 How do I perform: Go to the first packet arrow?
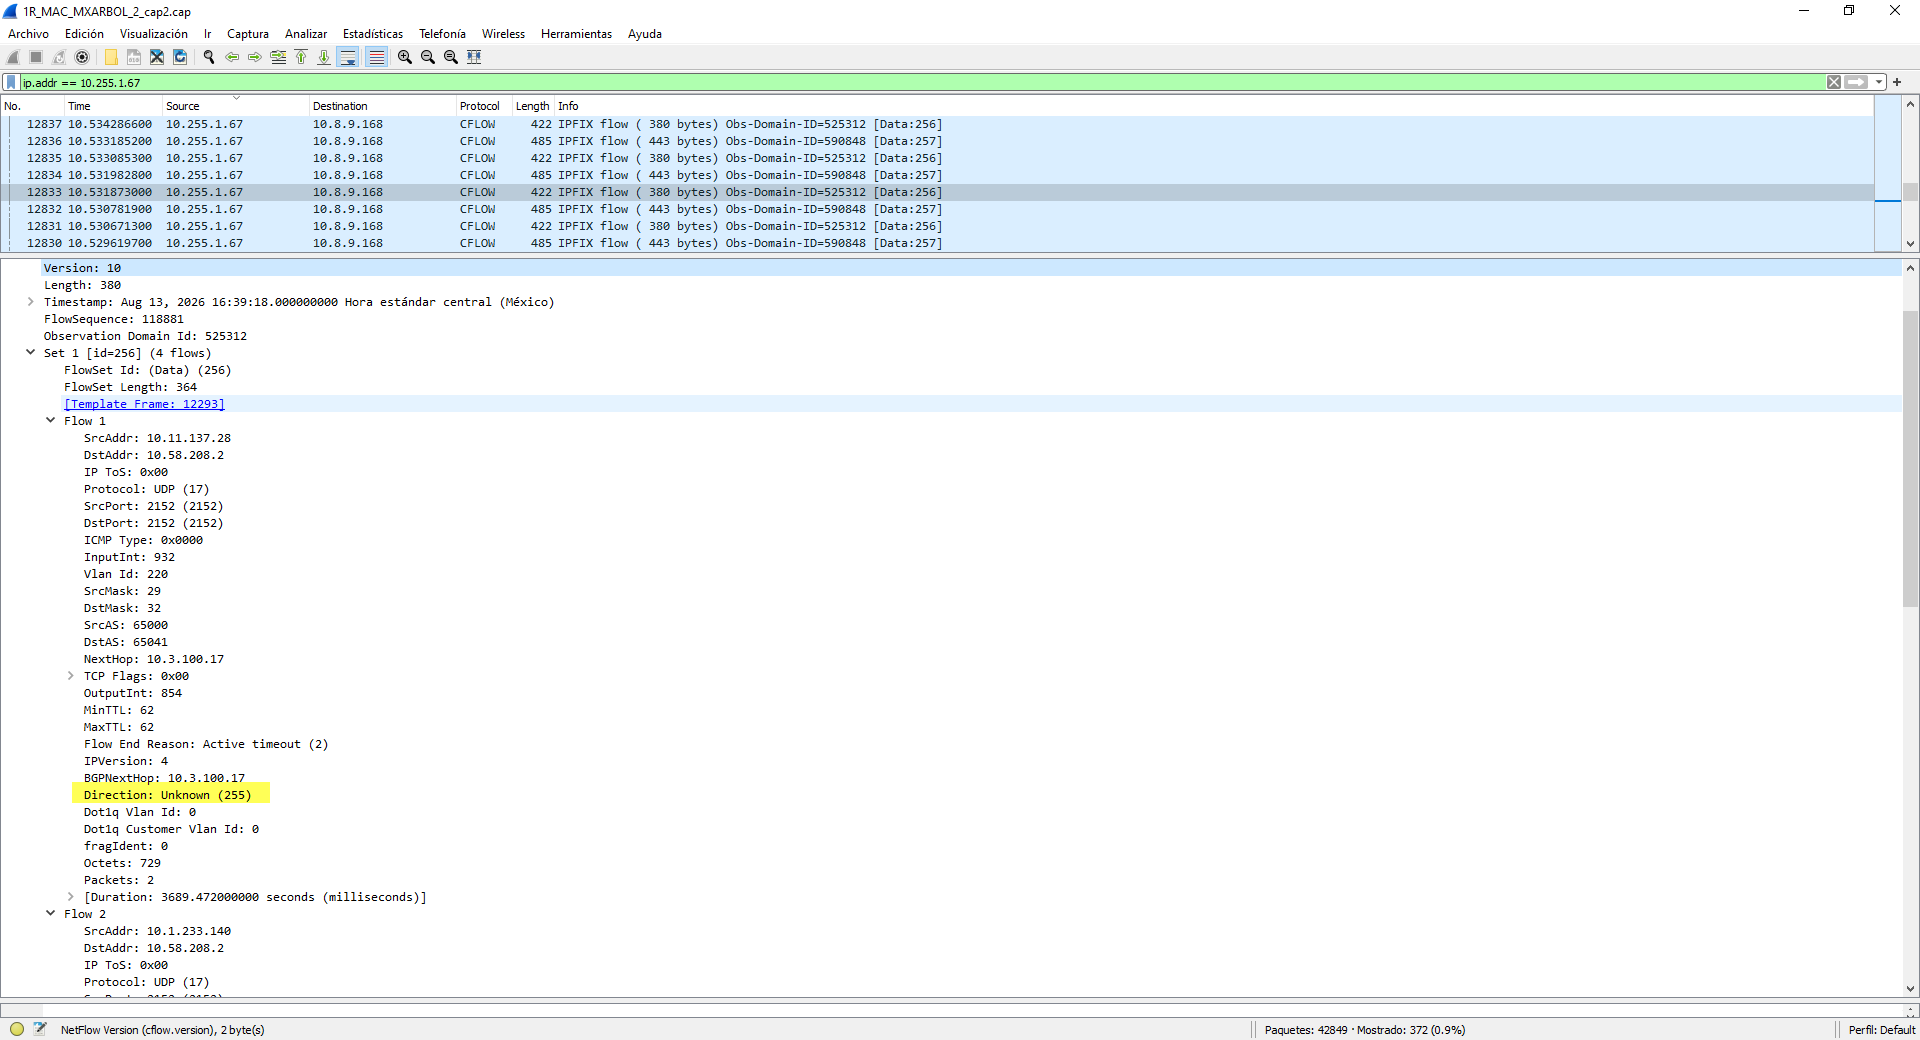click(301, 57)
